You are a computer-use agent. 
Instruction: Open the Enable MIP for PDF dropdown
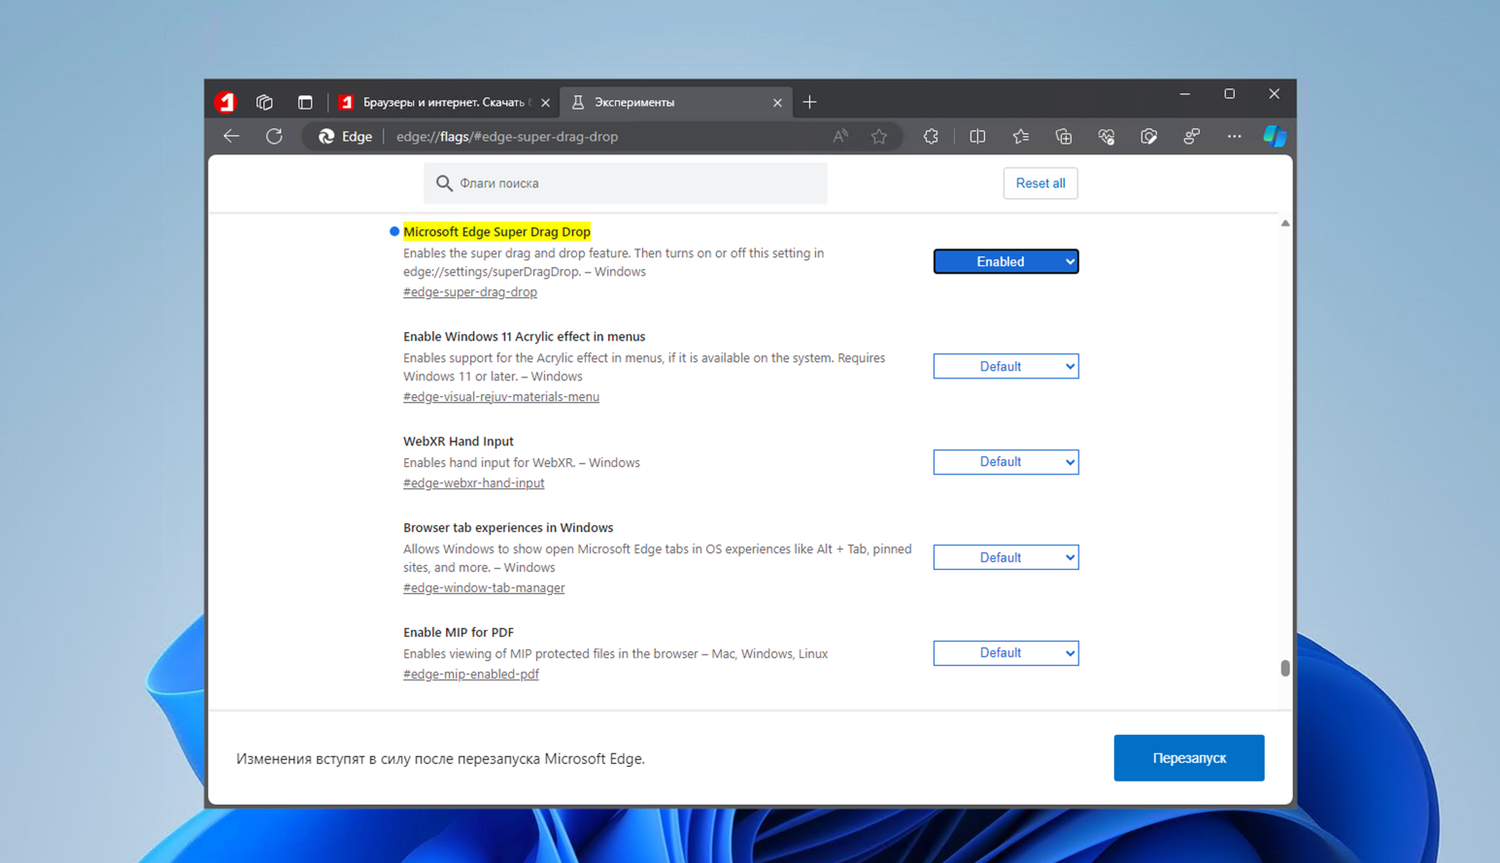[1006, 653]
